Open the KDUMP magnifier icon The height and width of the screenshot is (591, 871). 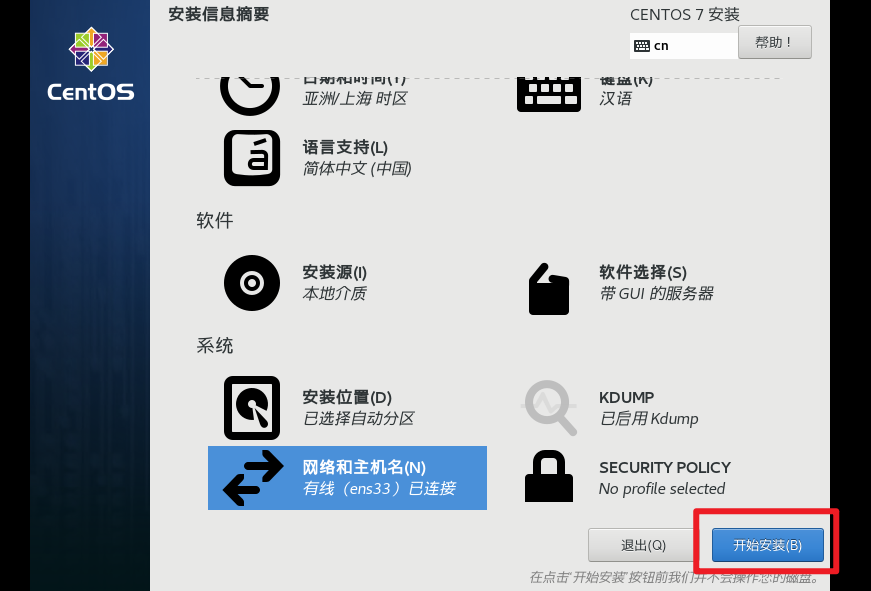pyautogui.click(x=550, y=408)
